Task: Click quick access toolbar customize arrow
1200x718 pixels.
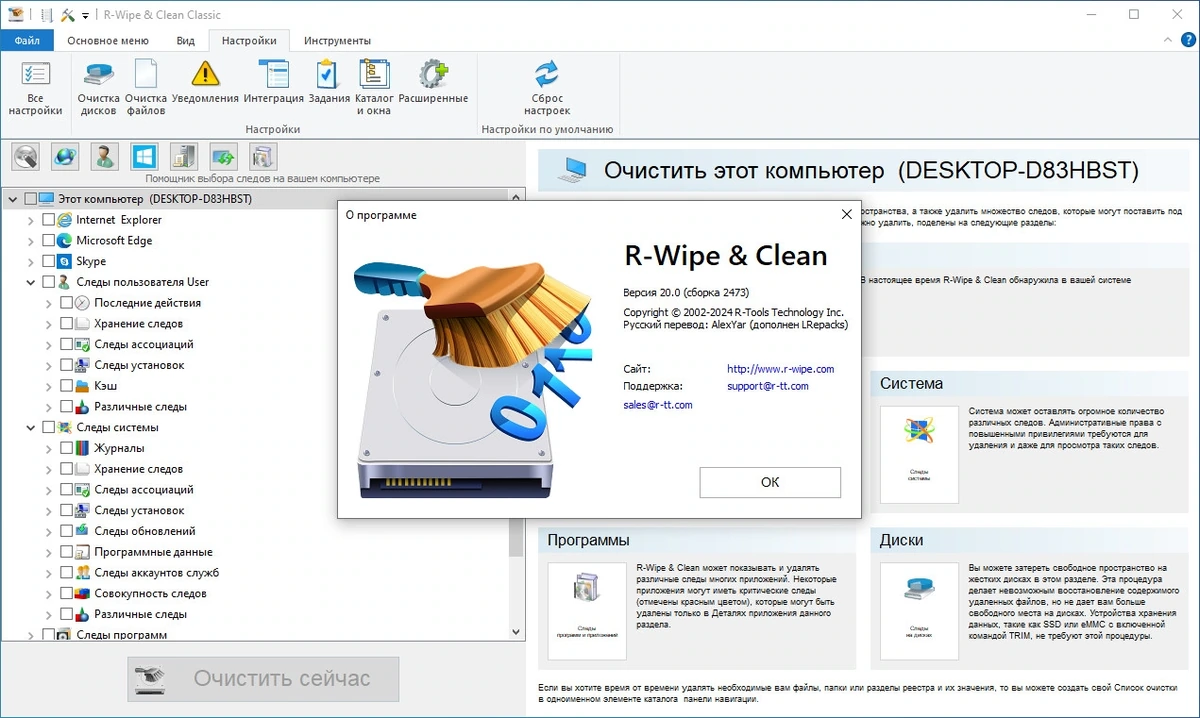Action: tap(85, 16)
